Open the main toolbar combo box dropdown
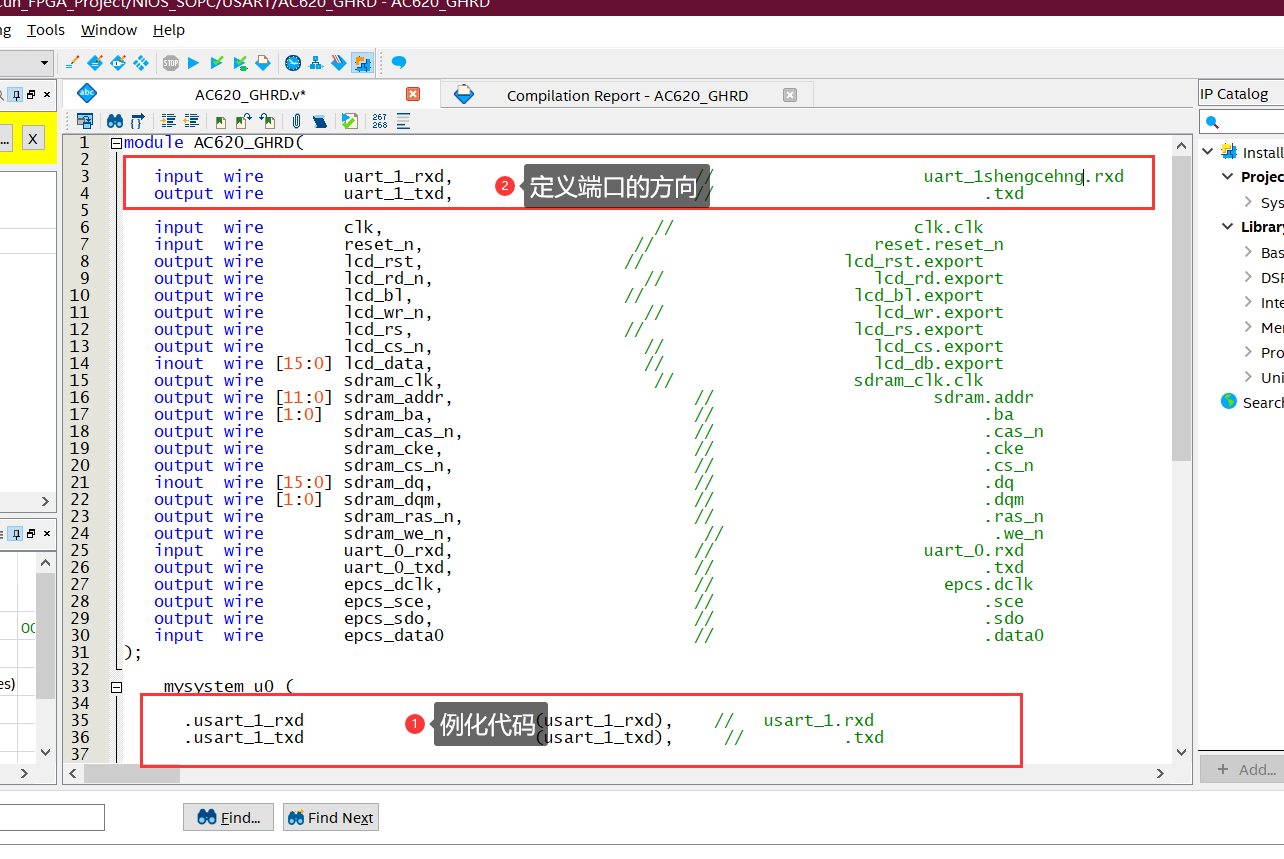Image resolution: width=1284 pixels, height=859 pixels. (x=44, y=63)
